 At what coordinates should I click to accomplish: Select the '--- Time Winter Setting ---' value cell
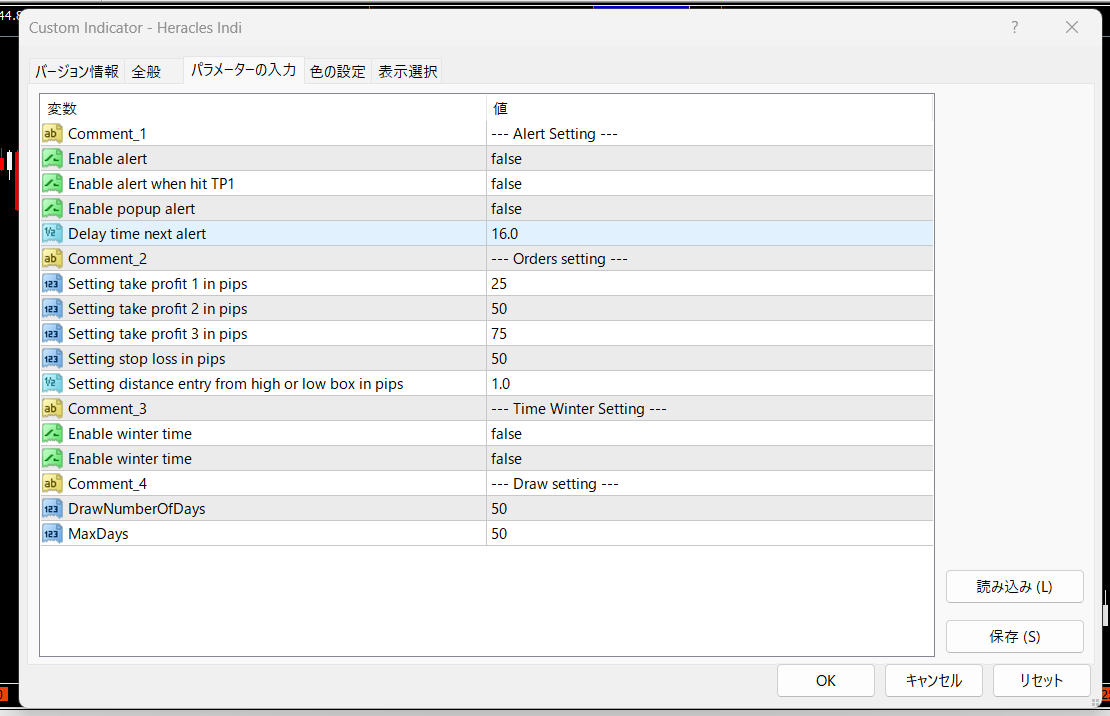coord(710,409)
